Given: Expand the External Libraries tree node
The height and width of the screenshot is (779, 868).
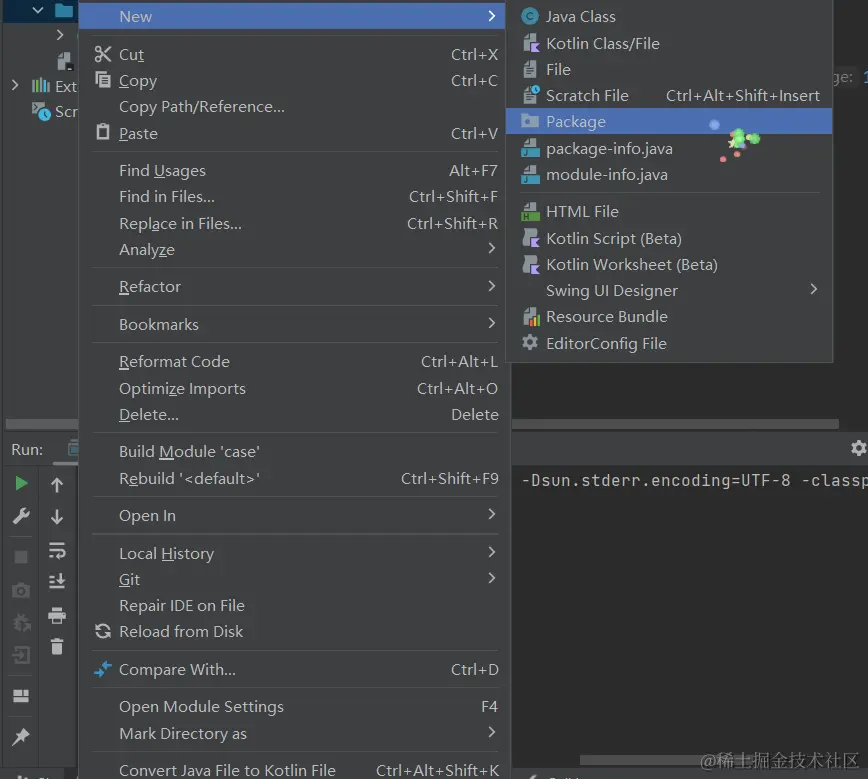Looking at the screenshot, I should [15, 85].
